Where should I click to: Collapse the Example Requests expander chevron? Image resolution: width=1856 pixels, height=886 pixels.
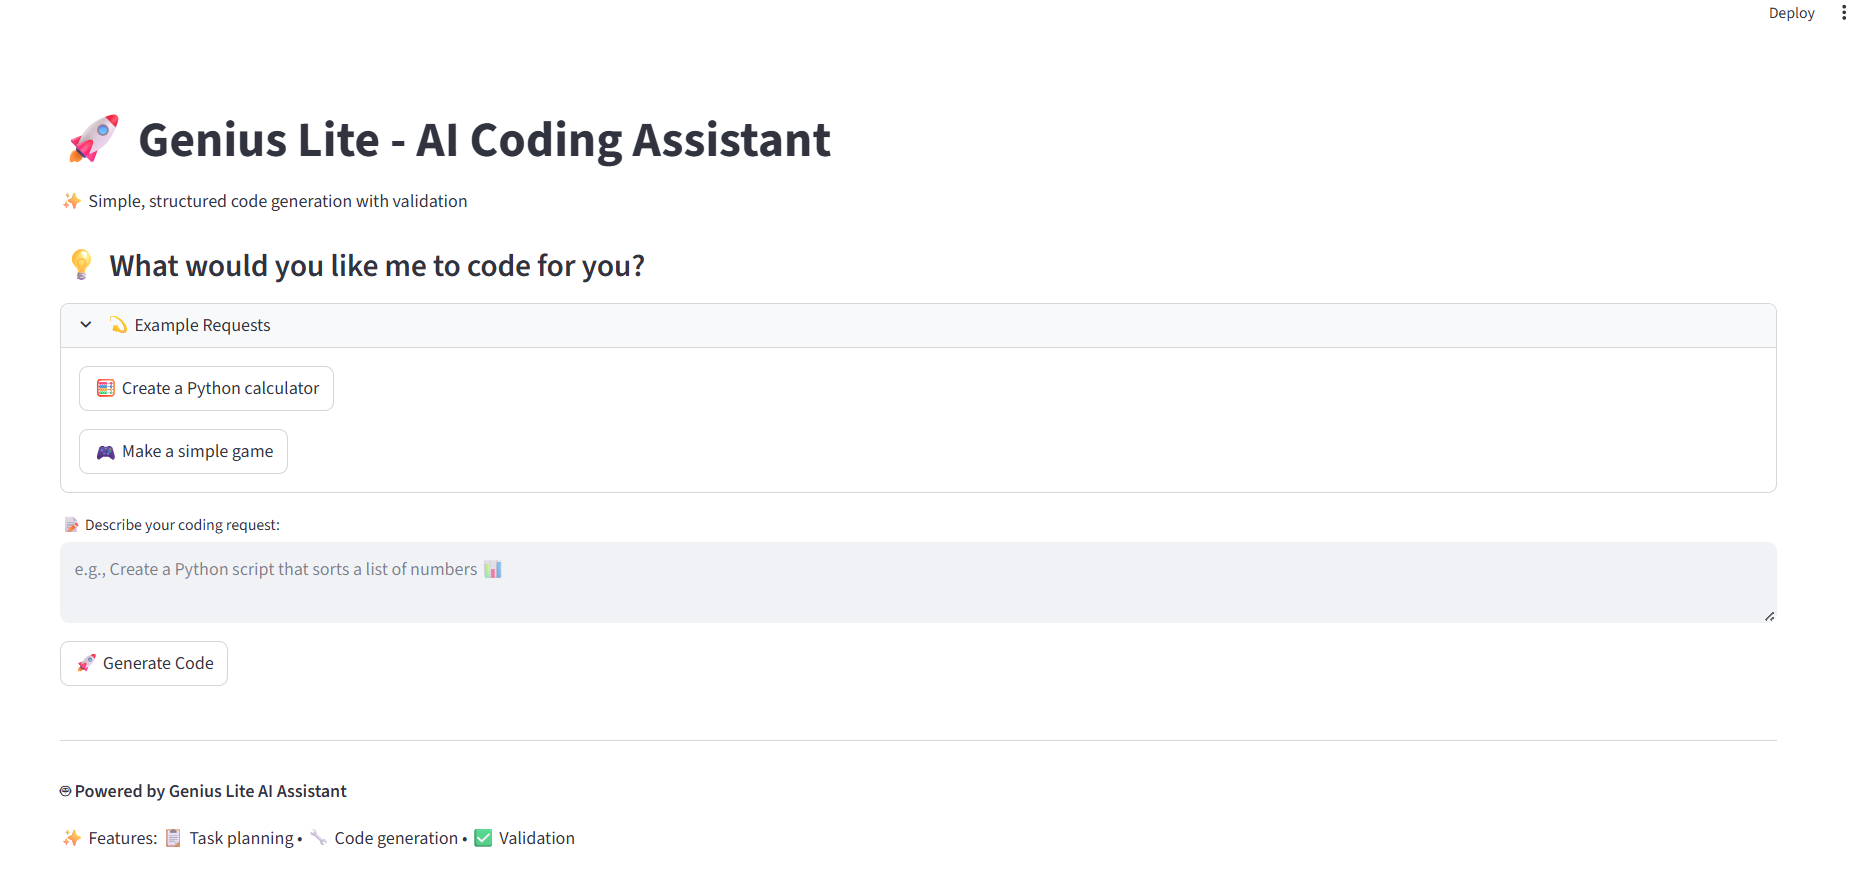point(86,325)
